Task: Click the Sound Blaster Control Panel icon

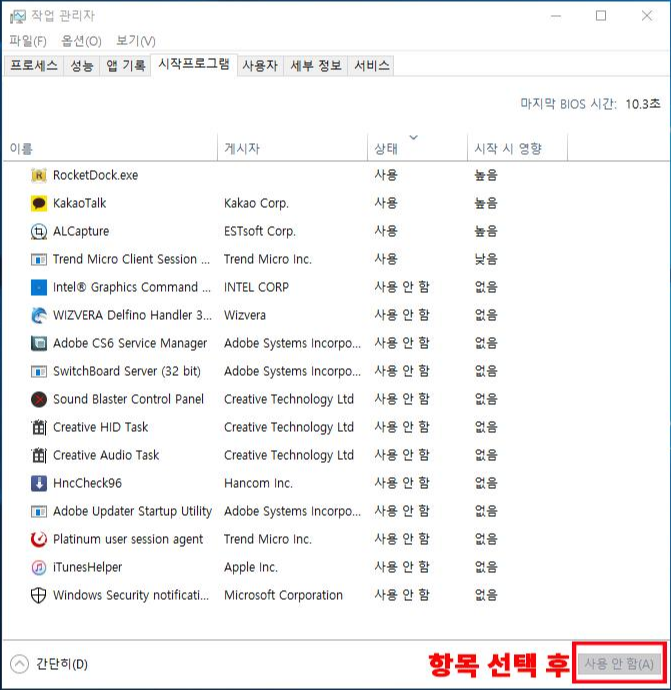Action: [39, 399]
